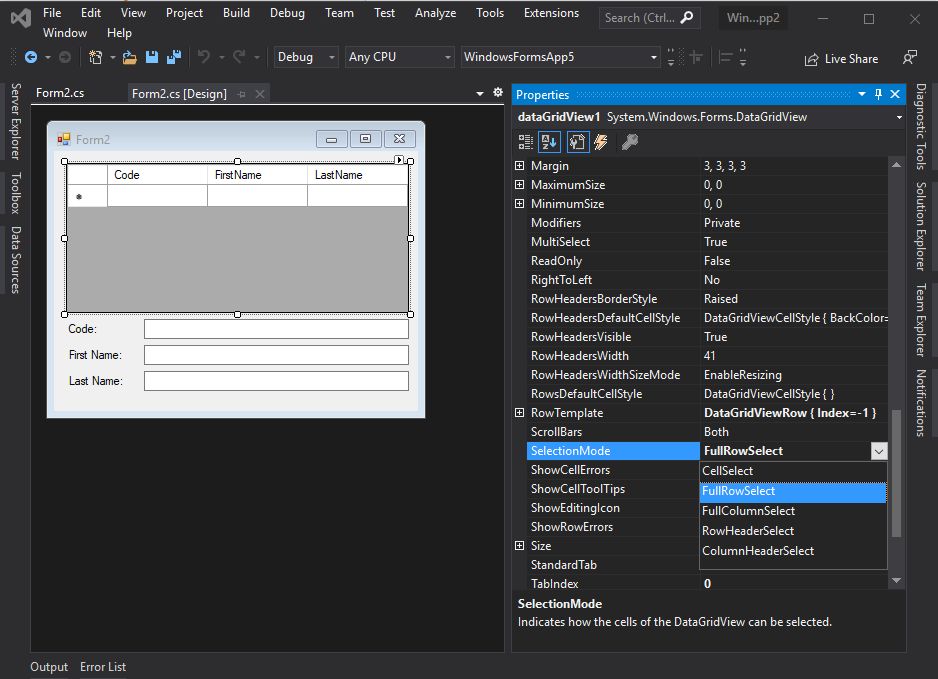Click the Save disk icon in toolbar
The image size is (938, 679).
(x=152, y=57)
